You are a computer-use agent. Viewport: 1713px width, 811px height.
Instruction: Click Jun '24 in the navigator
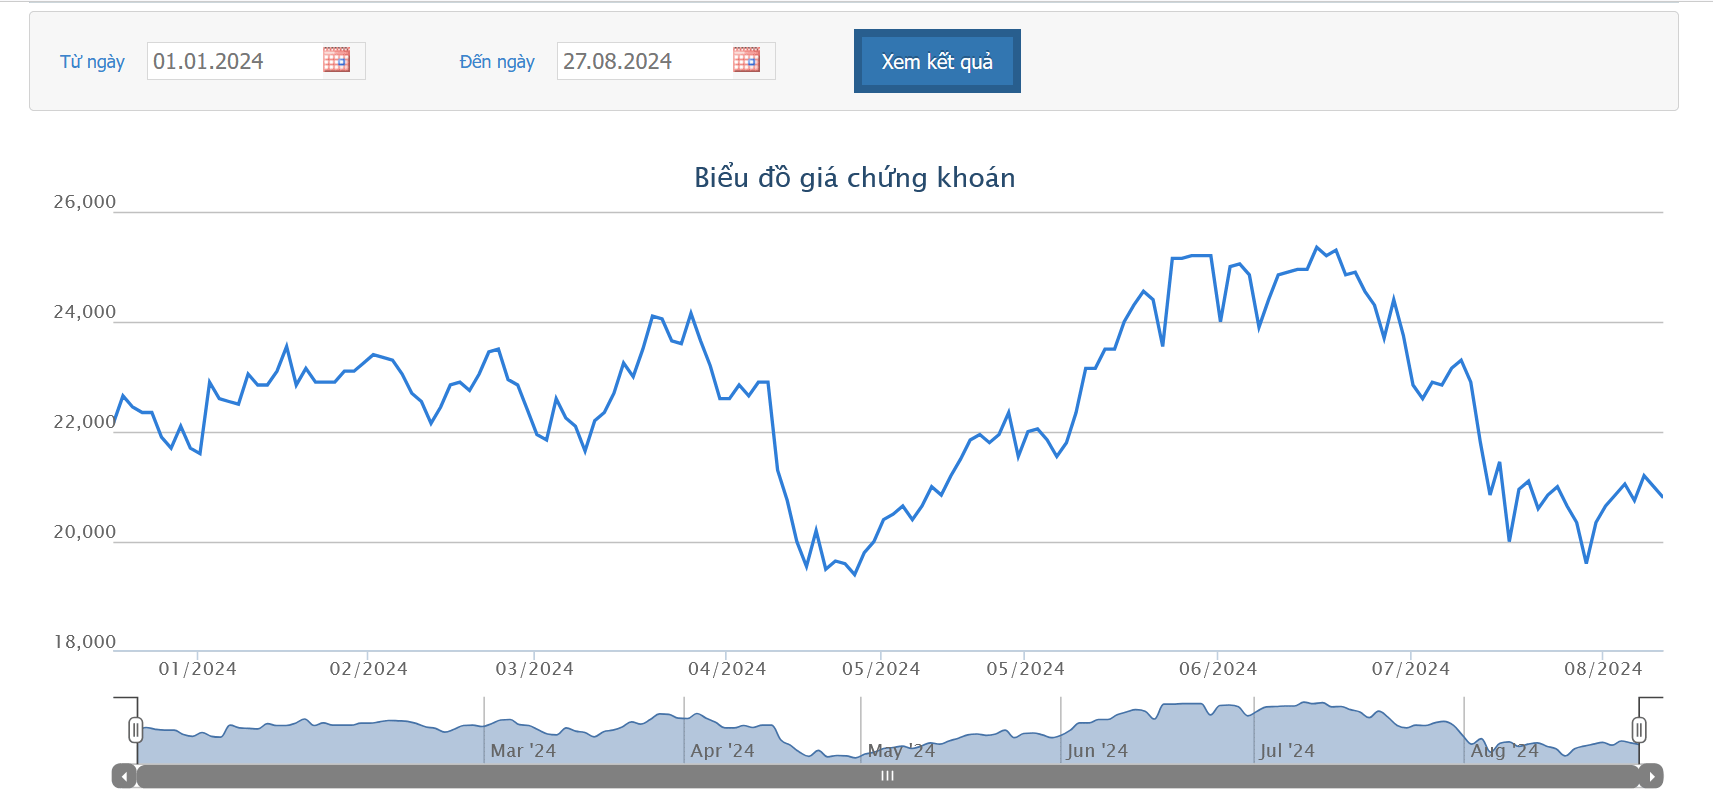pyautogui.click(x=1097, y=751)
